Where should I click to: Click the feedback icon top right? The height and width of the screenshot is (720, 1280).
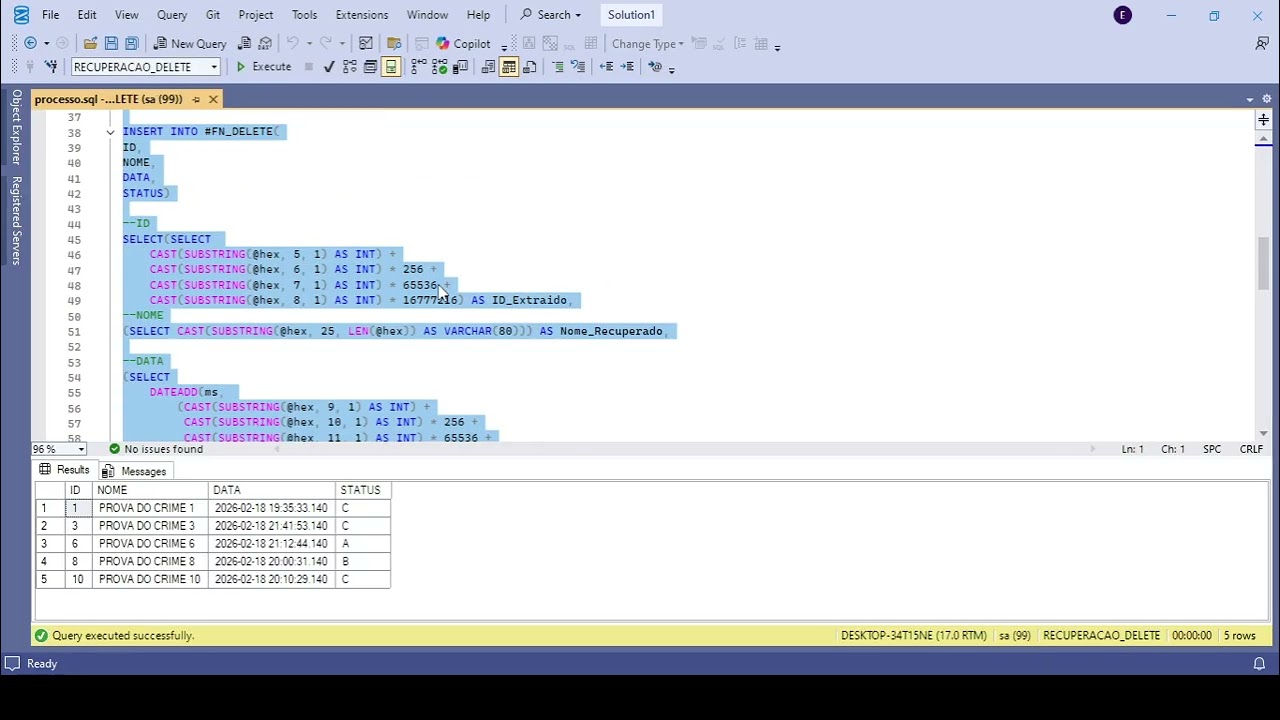tap(1262, 43)
